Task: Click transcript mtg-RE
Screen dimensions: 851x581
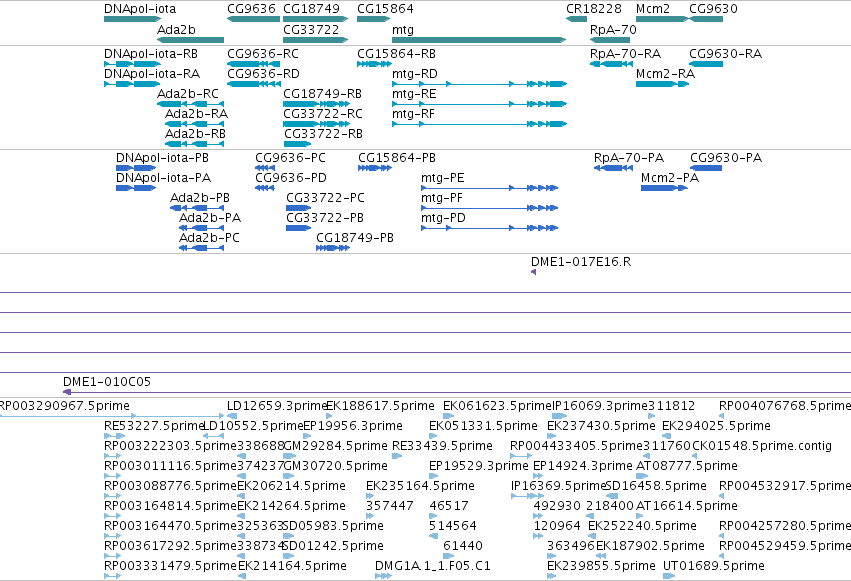Action: pos(414,94)
